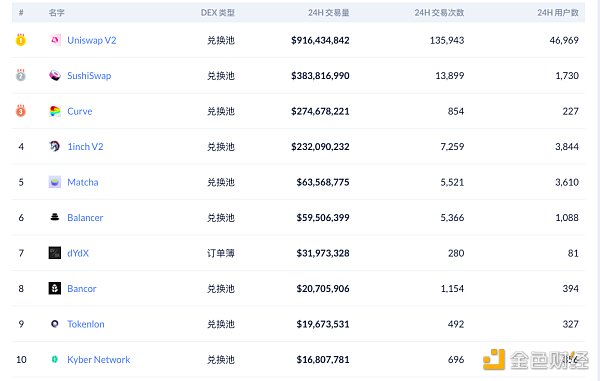Click the Bancor logo icon
Viewport: 600px width, 381px height.
coord(55,288)
